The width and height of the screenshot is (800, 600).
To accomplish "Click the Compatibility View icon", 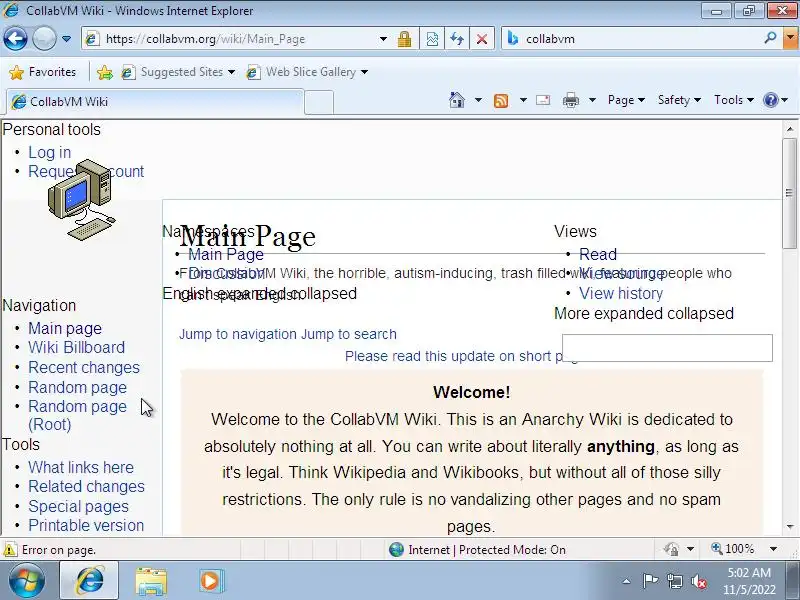I will click(x=432, y=39).
